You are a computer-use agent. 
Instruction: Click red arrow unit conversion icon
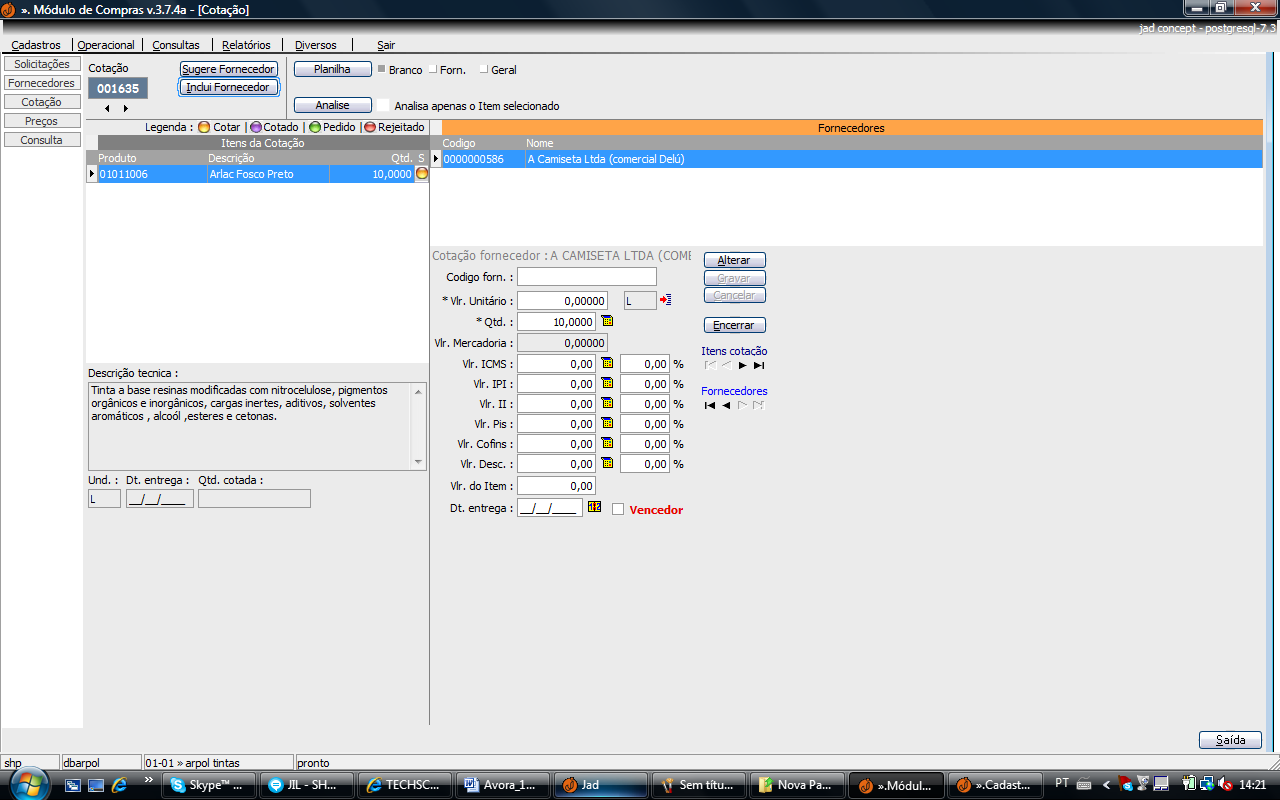pos(666,300)
